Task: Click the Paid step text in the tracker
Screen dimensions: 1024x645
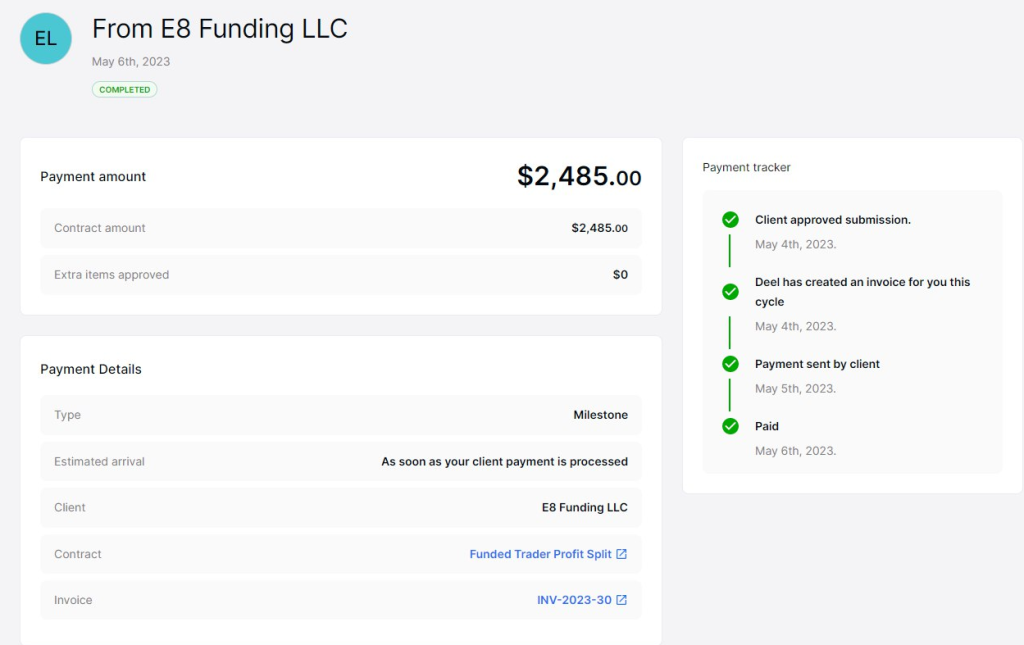Action: (767, 426)
